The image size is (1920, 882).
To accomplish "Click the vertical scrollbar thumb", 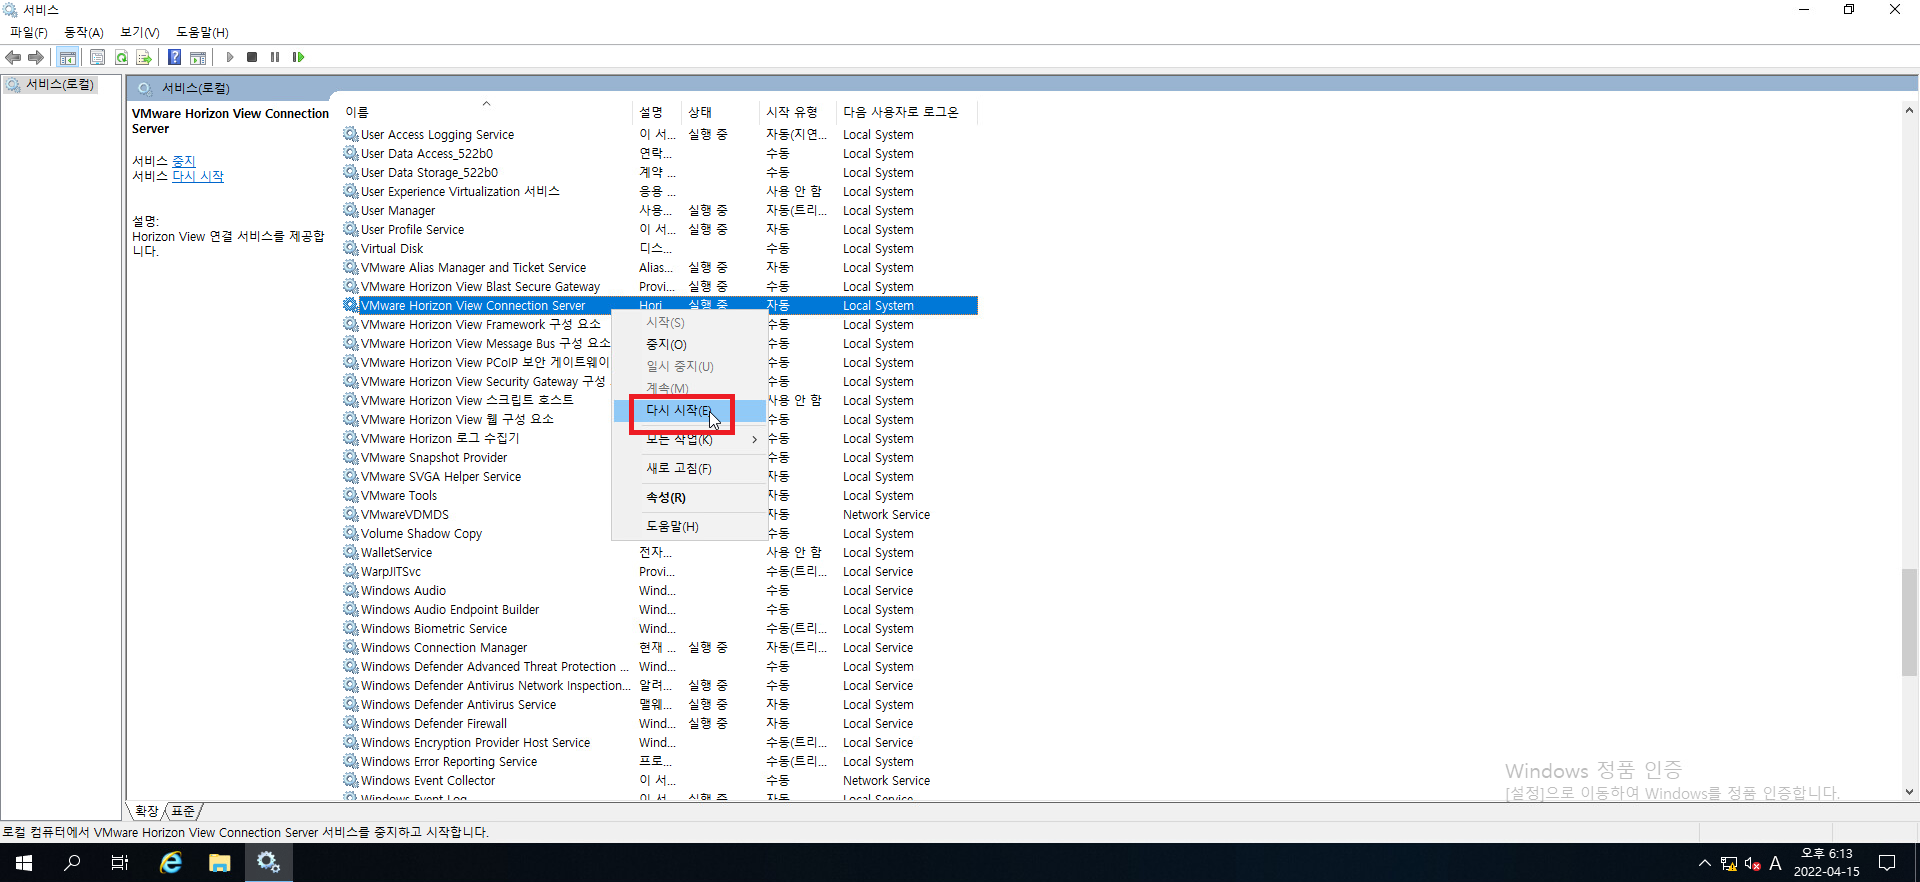I will pos(1909,622).
